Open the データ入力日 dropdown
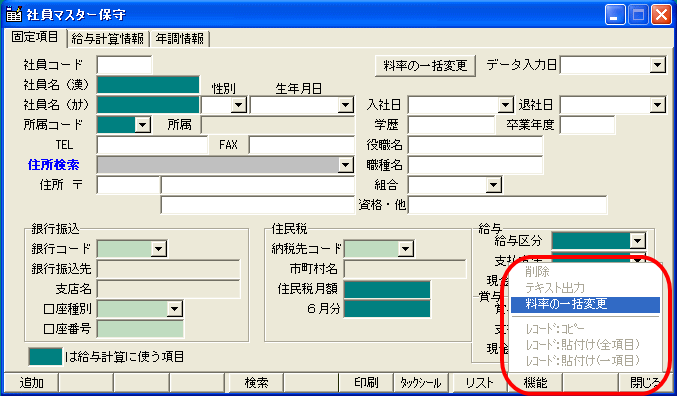This screenshot has height=396, width=677. tap(657, 65)
